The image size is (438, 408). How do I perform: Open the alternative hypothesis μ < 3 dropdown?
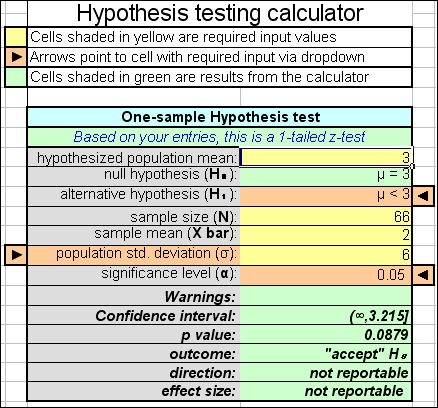326,196
